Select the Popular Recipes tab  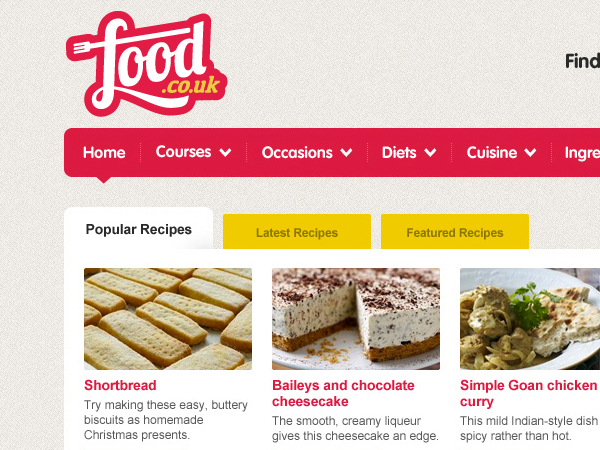coord(139,229)
